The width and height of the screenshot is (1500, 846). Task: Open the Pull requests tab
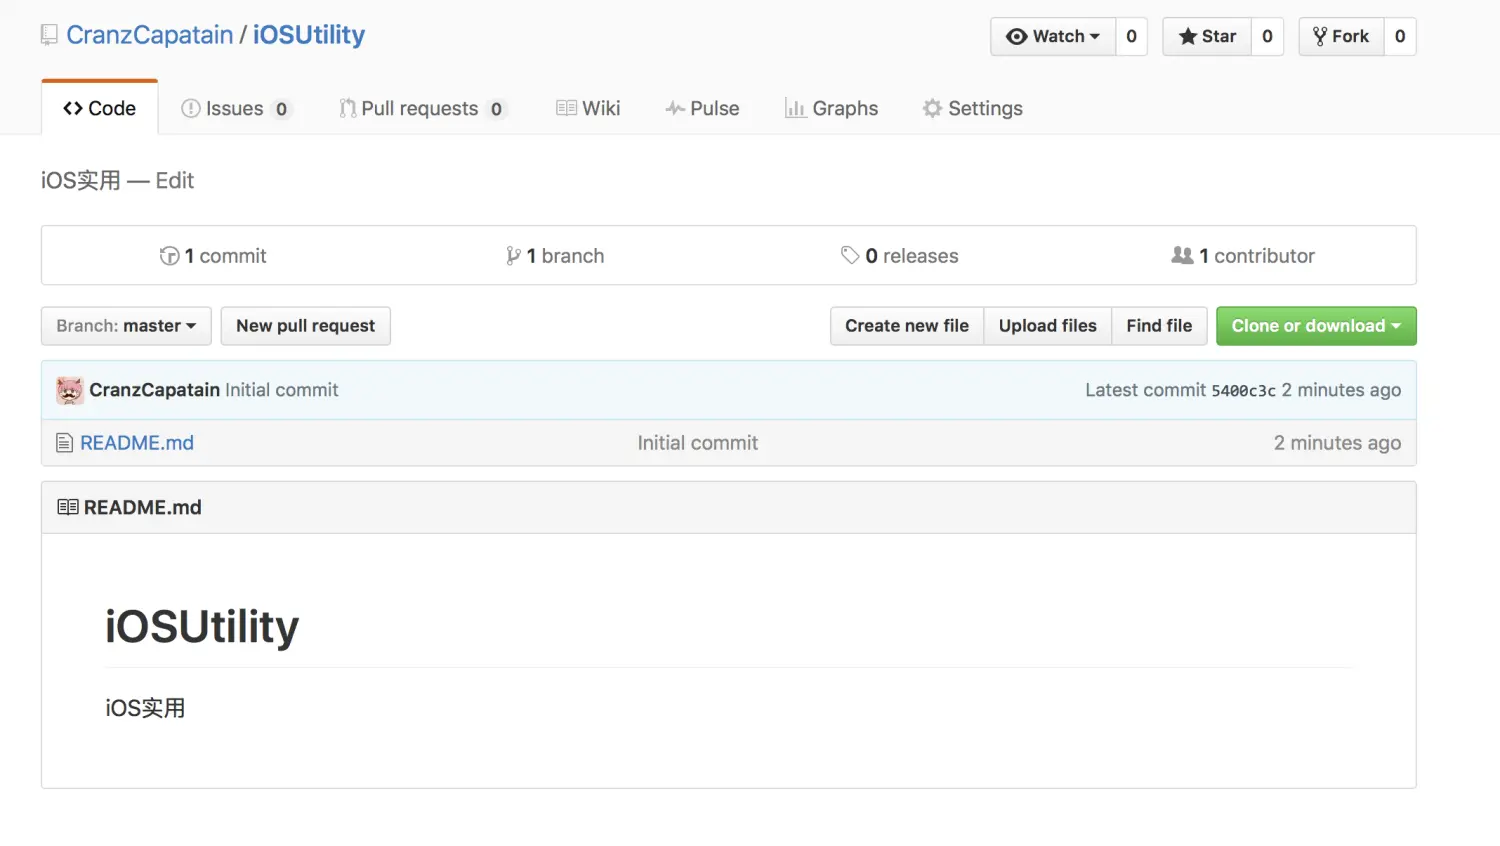(x=422, y=108)
